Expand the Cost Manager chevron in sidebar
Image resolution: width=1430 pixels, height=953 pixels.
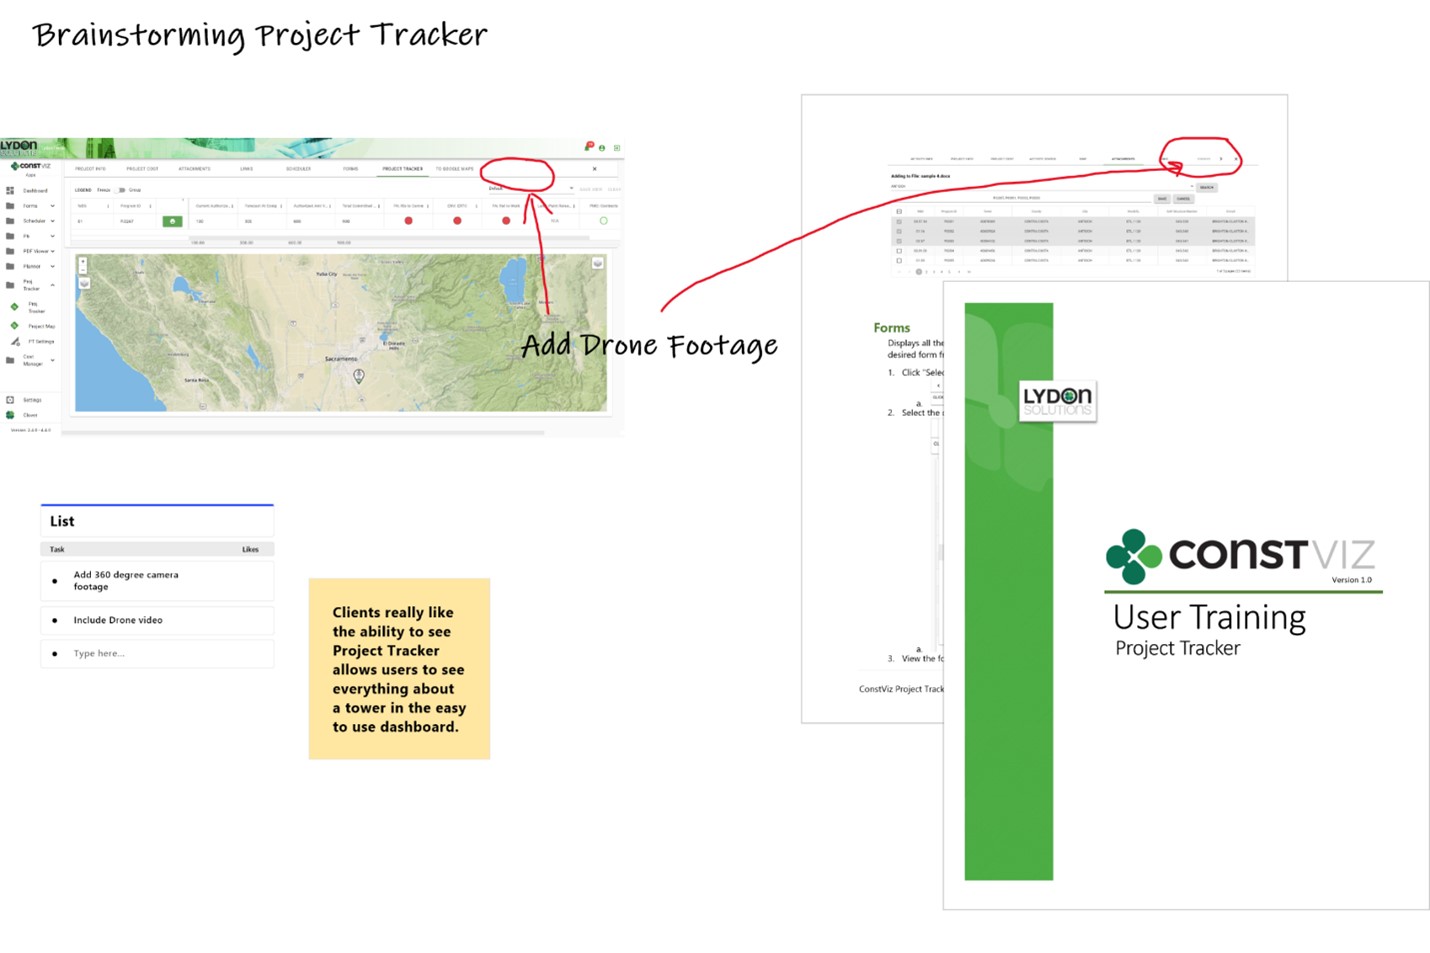pos(52,360)
